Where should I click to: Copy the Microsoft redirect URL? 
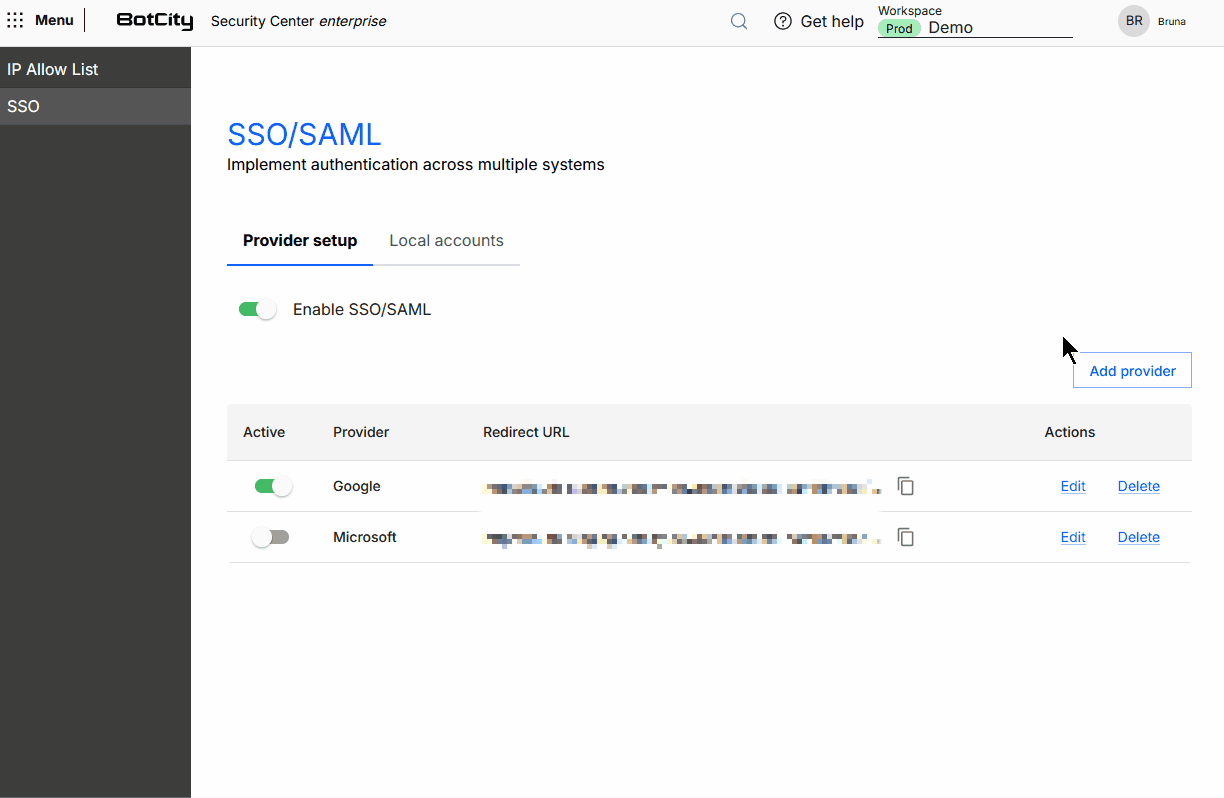click(906, 537)
